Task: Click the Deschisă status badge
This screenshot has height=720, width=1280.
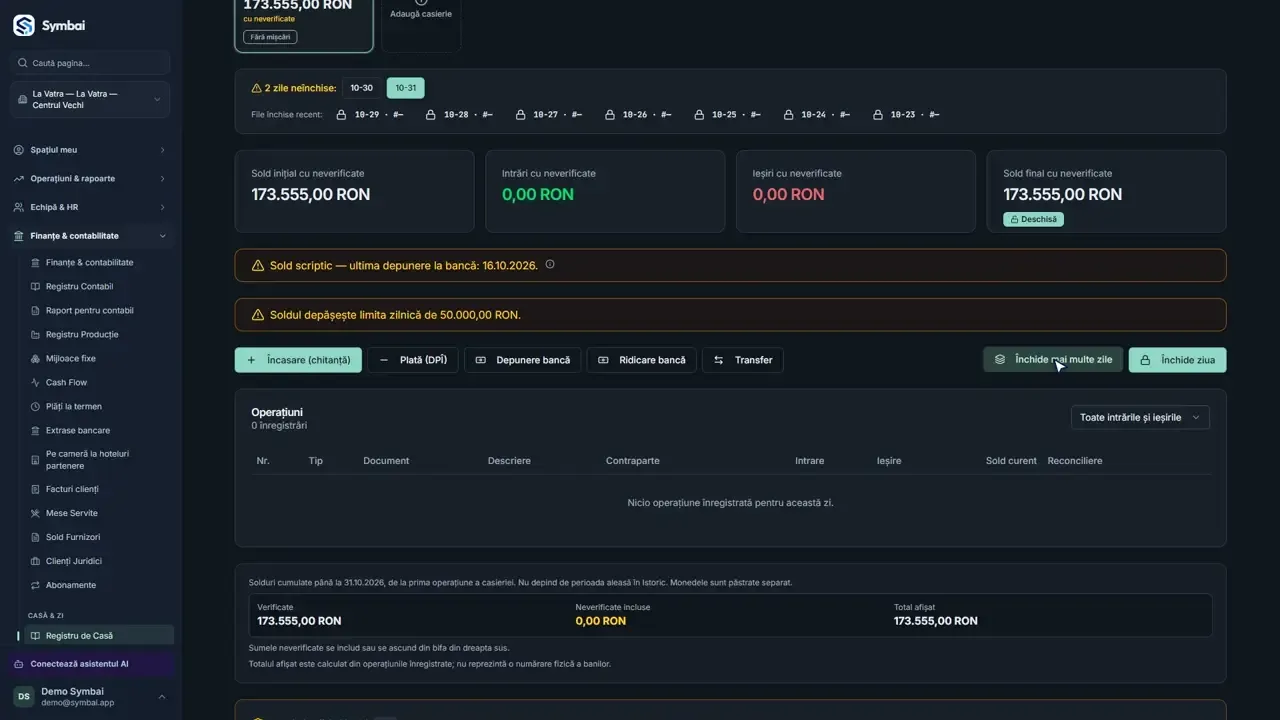Action: 1034,219
